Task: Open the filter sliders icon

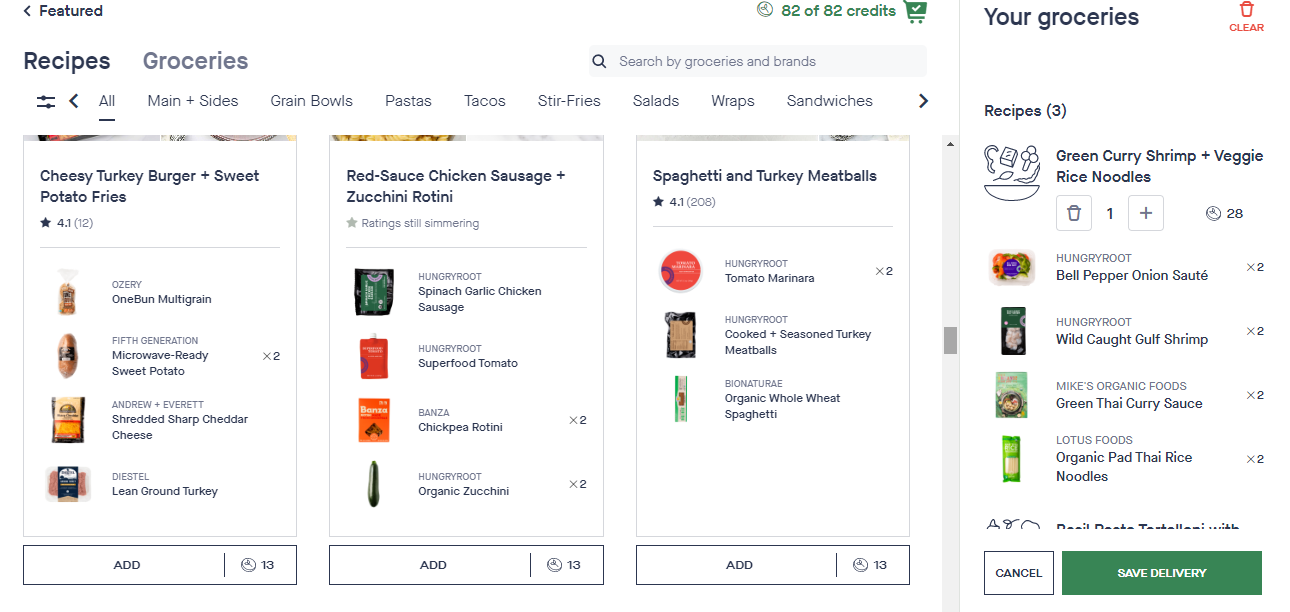Action: coord(46,101)
